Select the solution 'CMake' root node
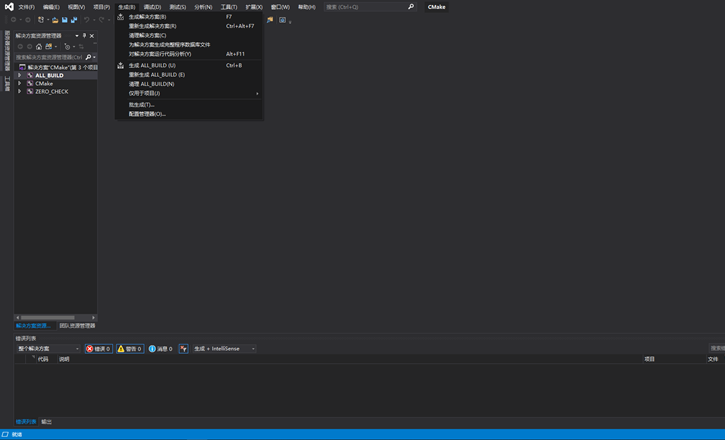Viewport: 725px width, 440px height. (x=58, y=67)
